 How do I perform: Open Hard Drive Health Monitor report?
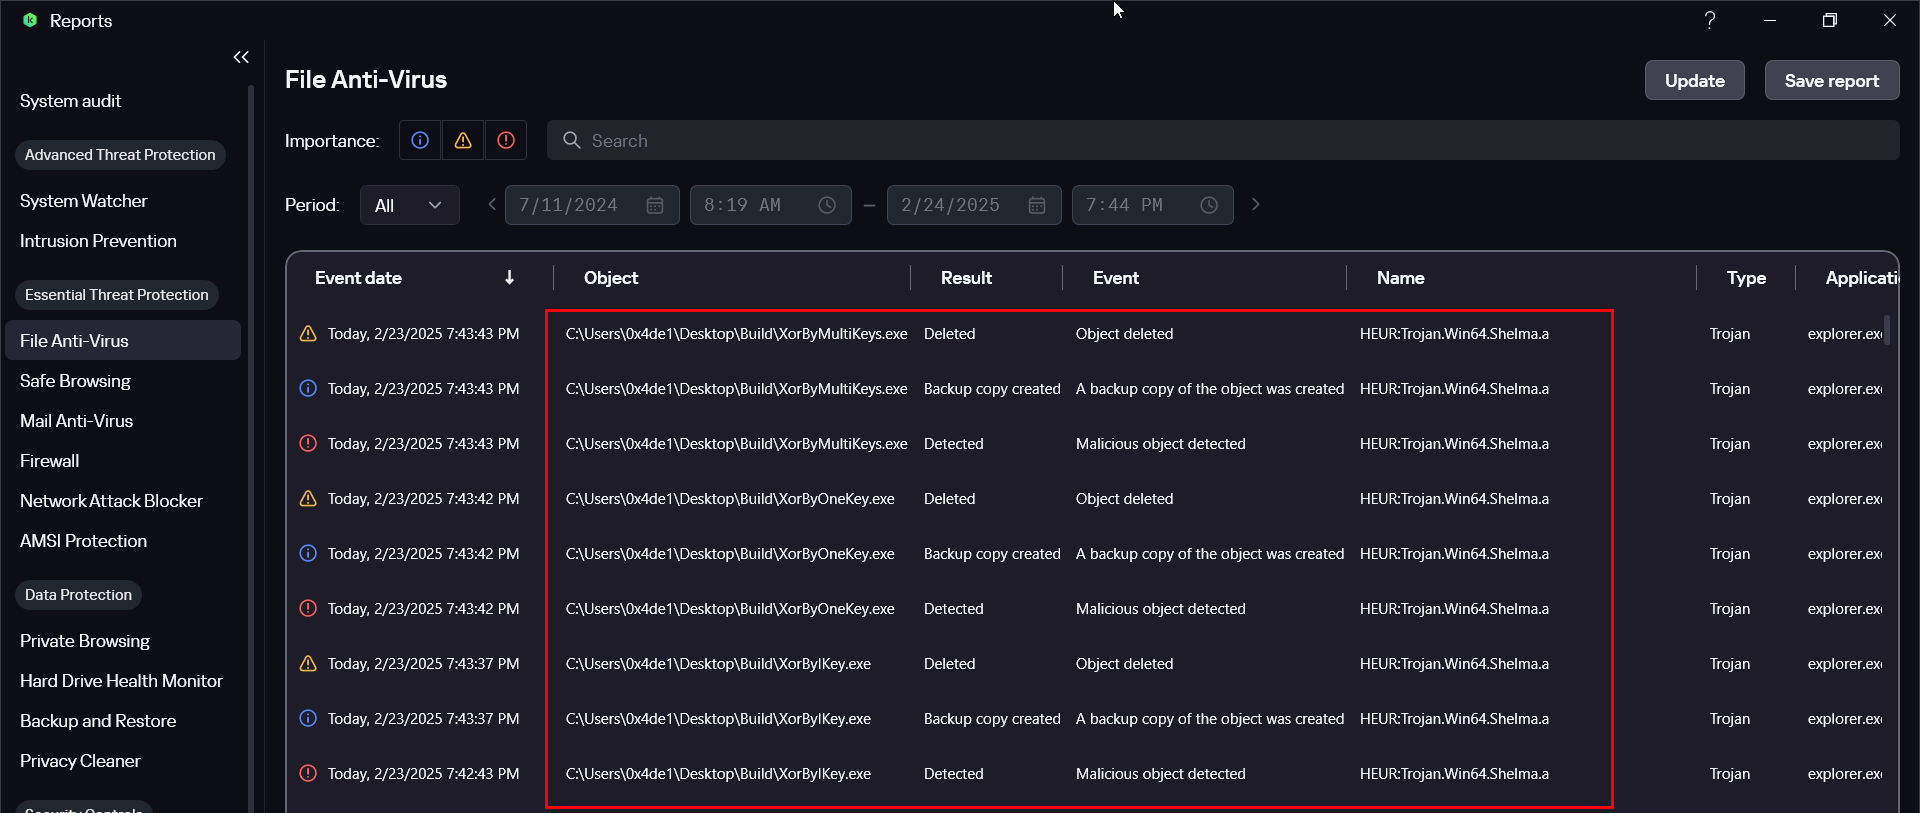point(121,681)
